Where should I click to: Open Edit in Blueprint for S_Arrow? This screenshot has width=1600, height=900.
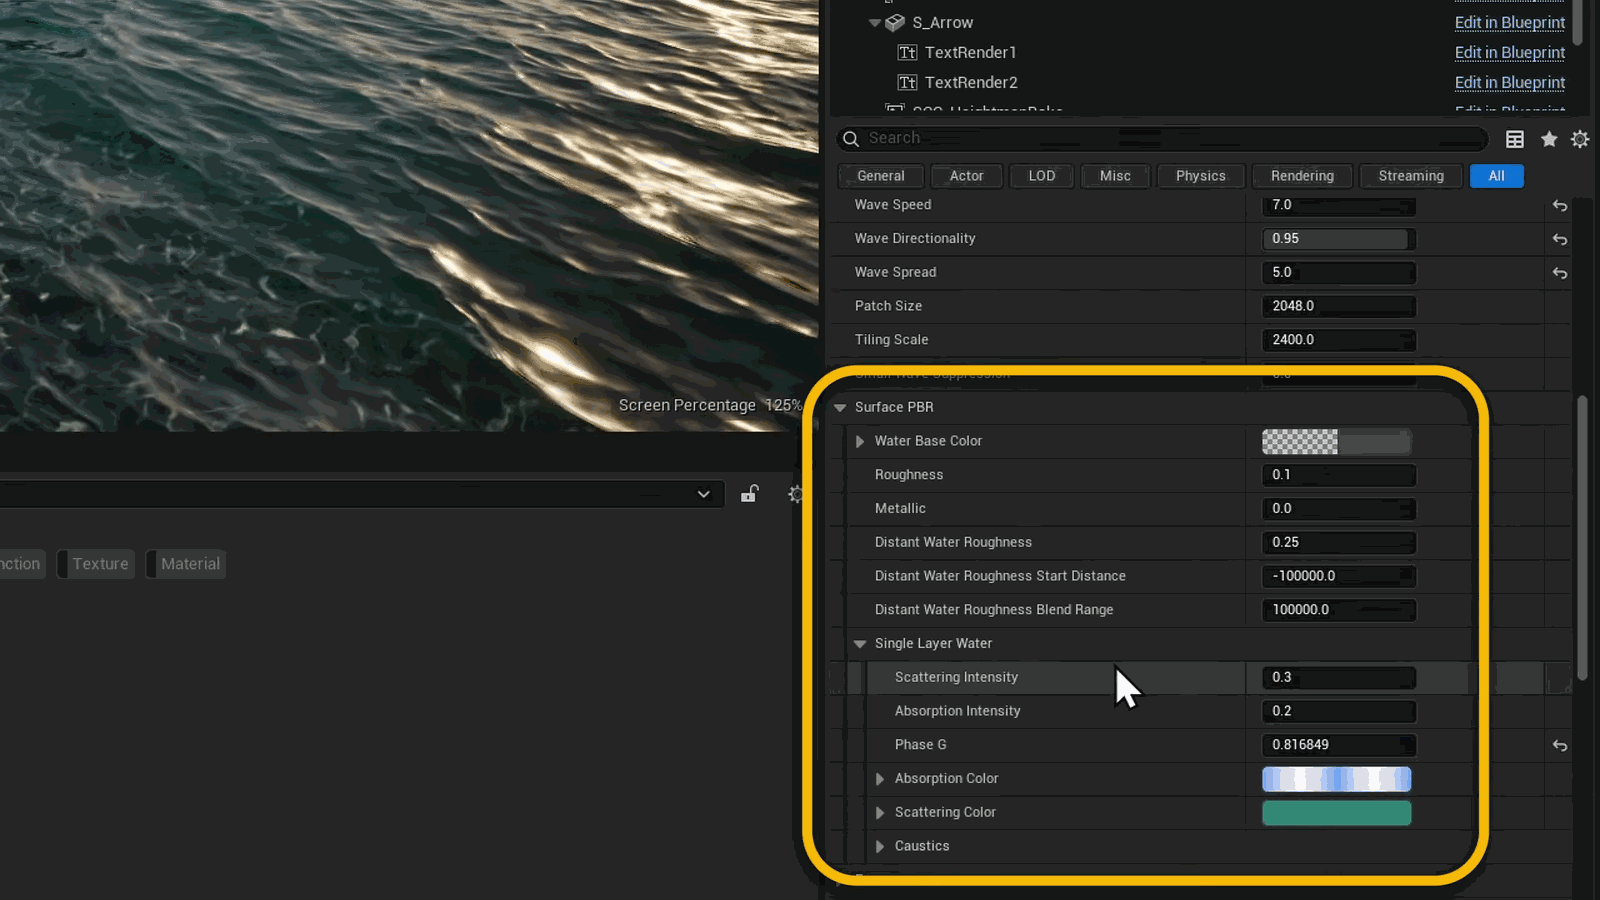tap(1510, 22)
